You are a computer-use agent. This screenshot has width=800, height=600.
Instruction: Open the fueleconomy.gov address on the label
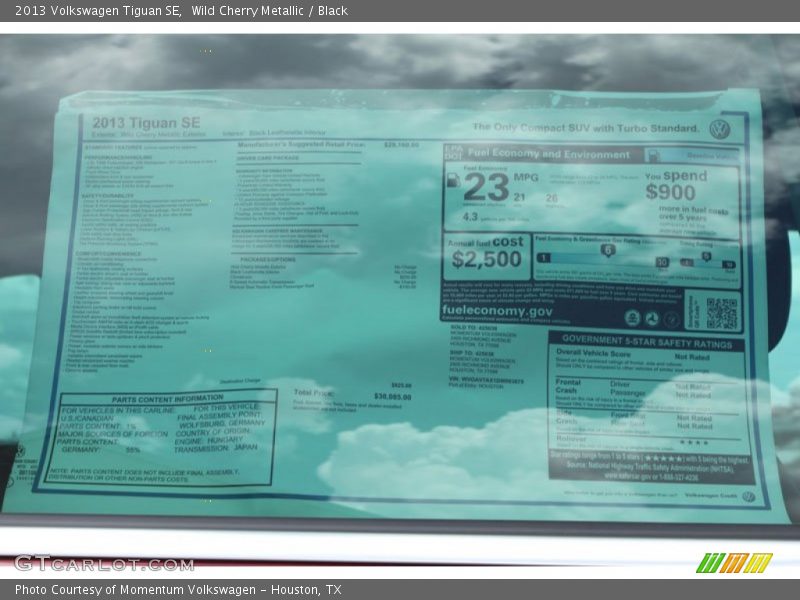pyautogui.click(x=497, y=311)
